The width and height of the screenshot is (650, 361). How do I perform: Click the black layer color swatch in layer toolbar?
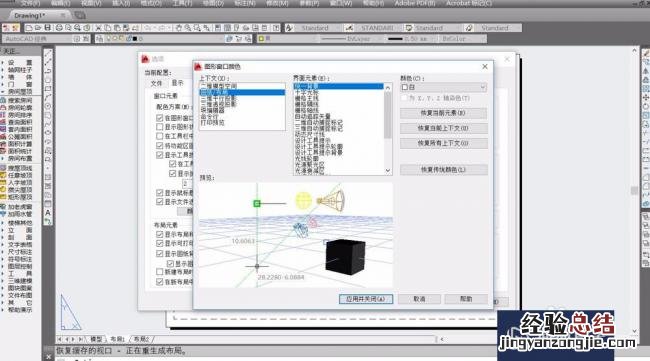[x=135, y=39]
